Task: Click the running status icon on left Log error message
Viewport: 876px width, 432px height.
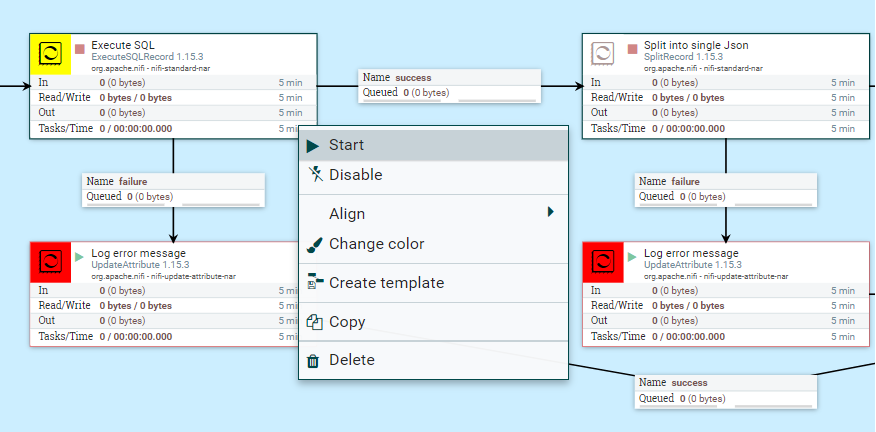Action: pyautogui.click(x=80, y=256)
